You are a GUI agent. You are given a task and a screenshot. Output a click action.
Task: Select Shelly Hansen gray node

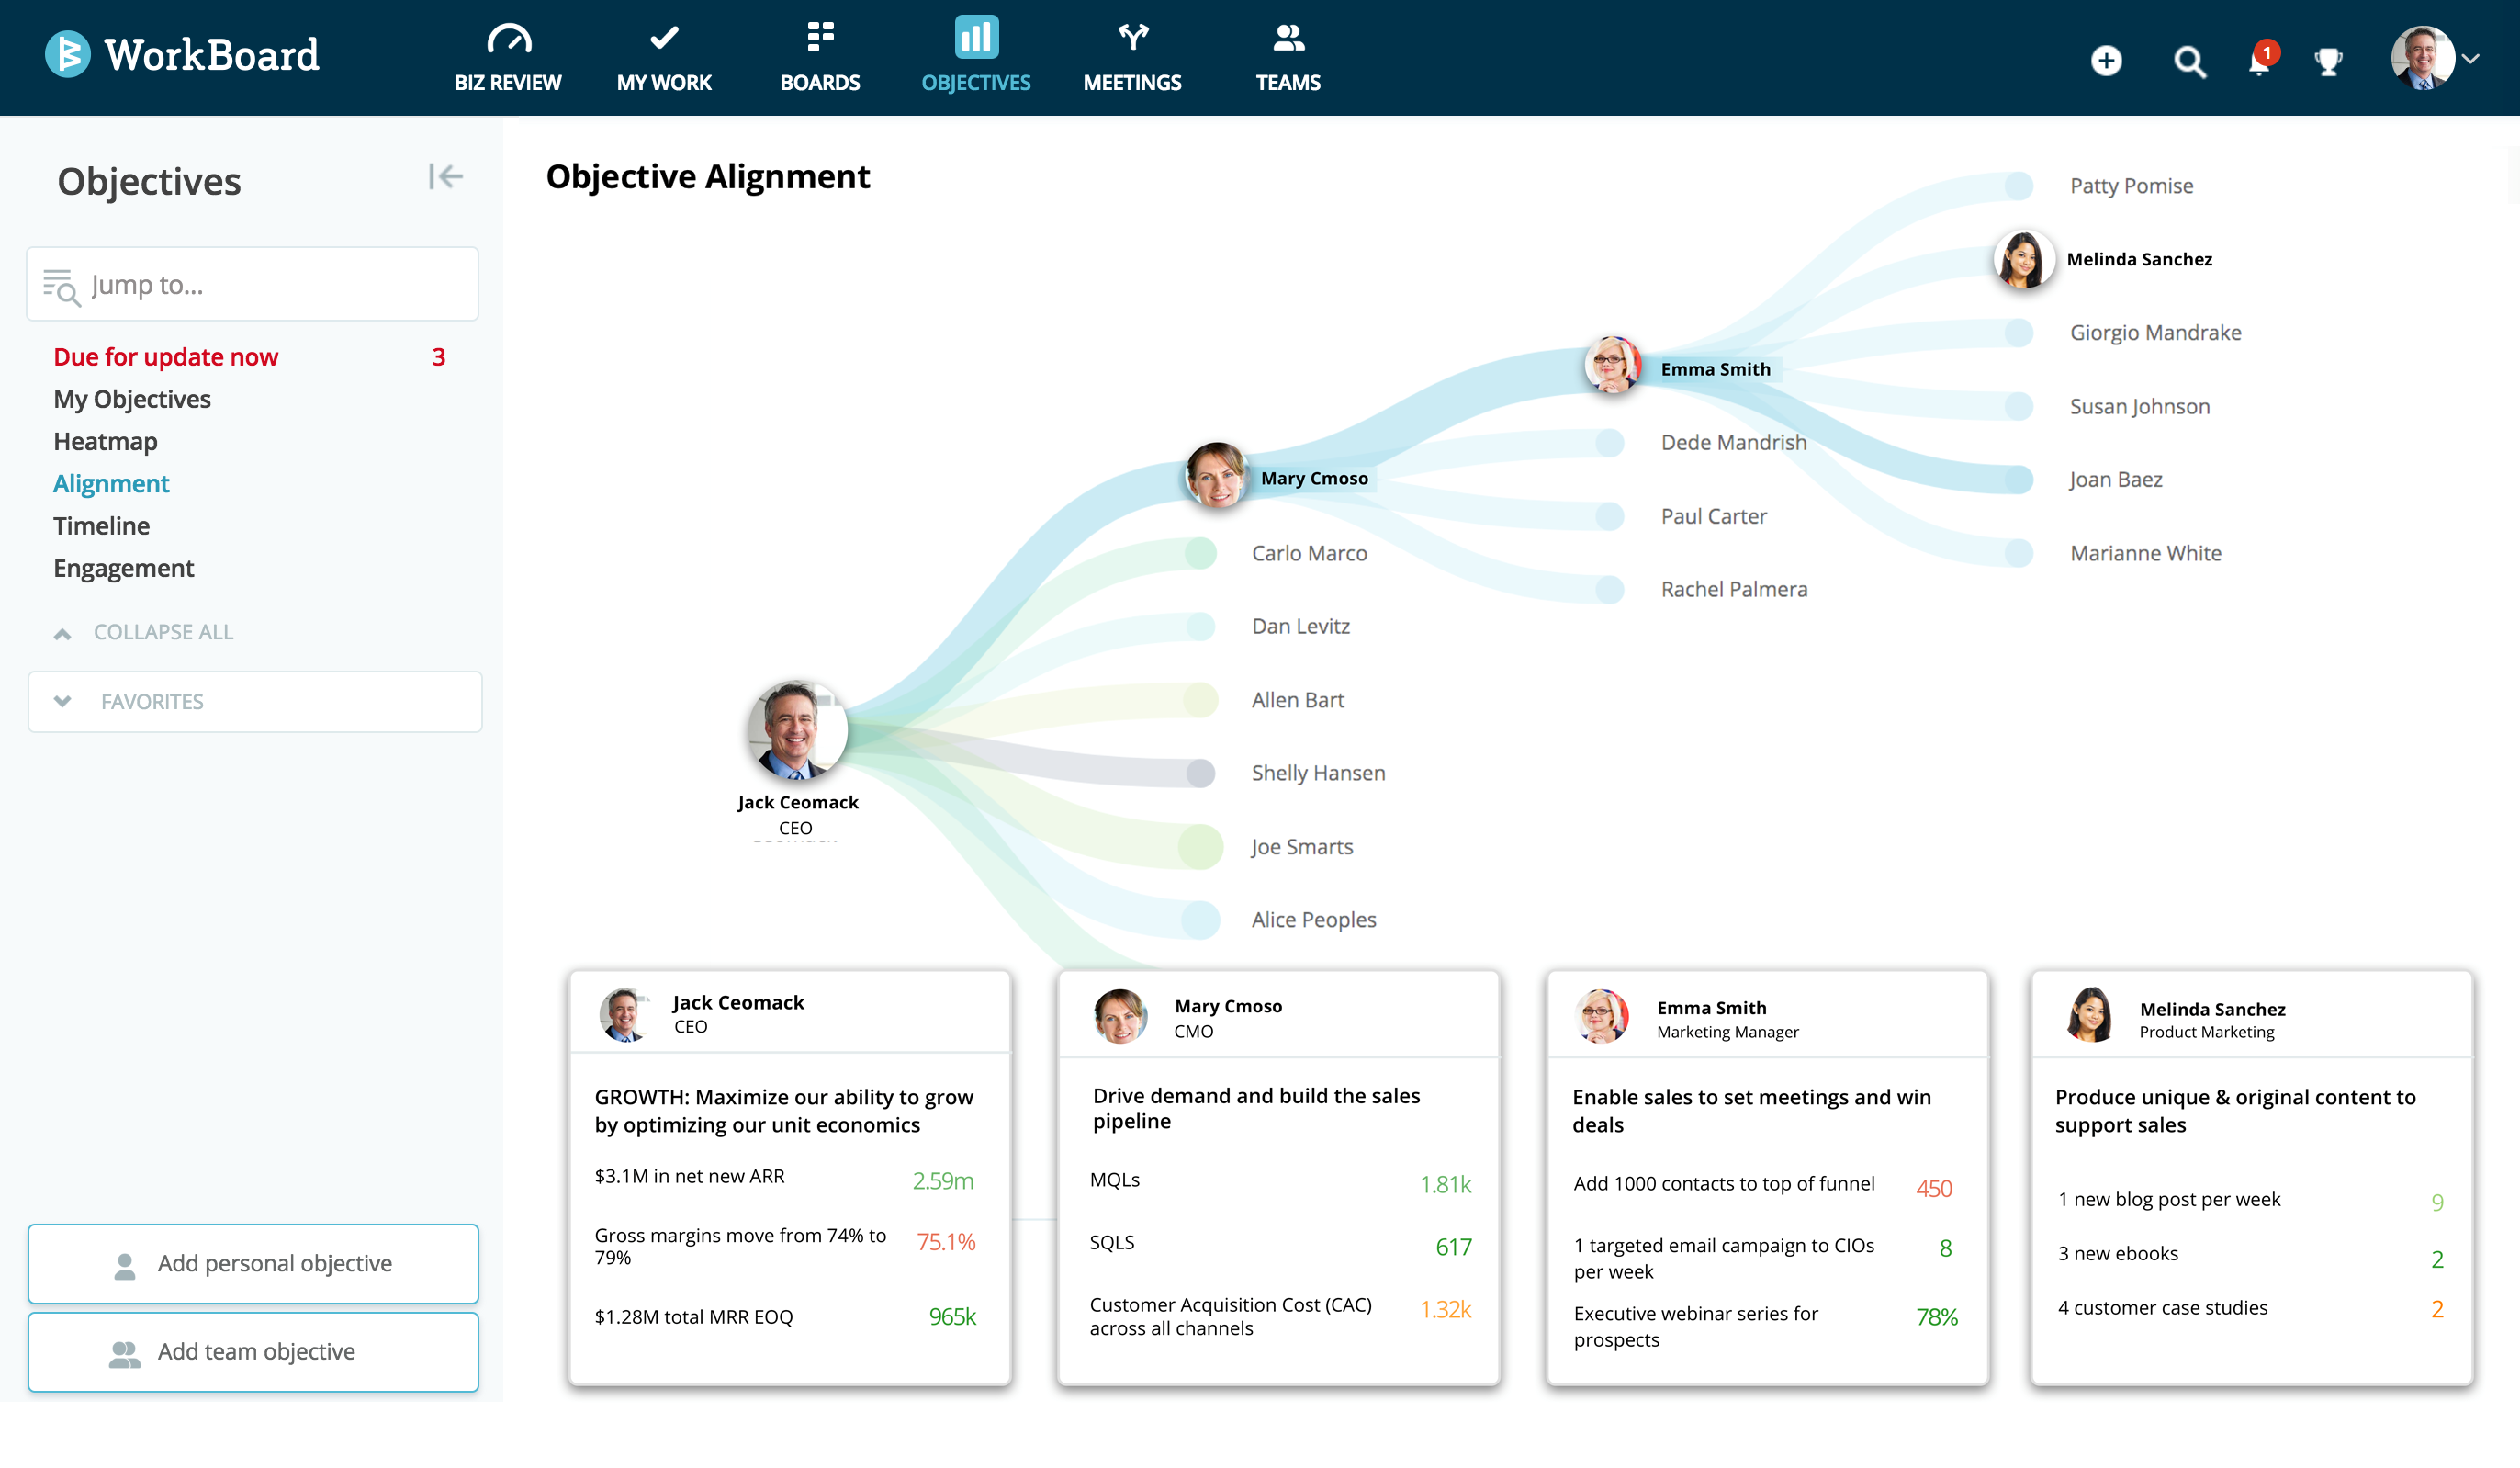point(1202,773)
